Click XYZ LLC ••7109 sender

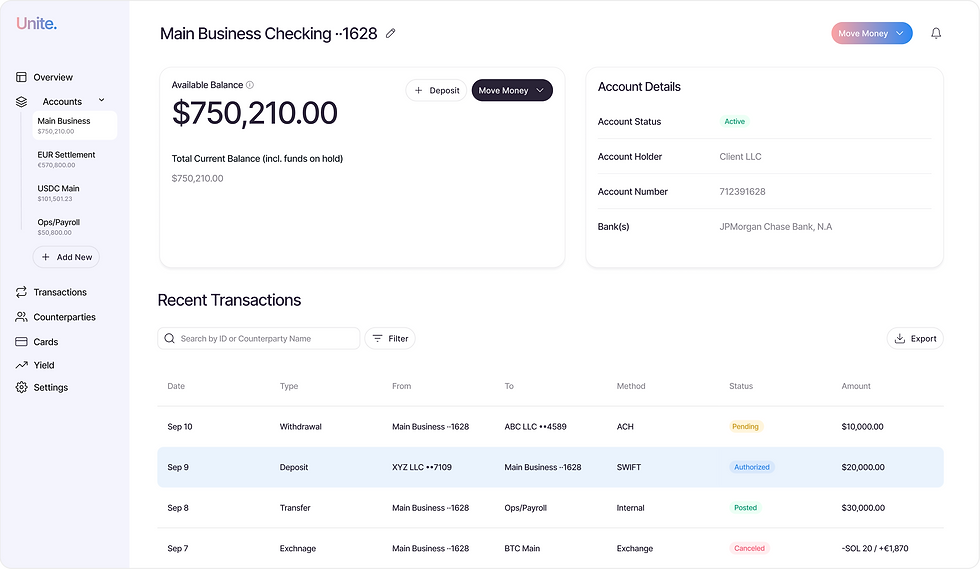coord(422,467)
